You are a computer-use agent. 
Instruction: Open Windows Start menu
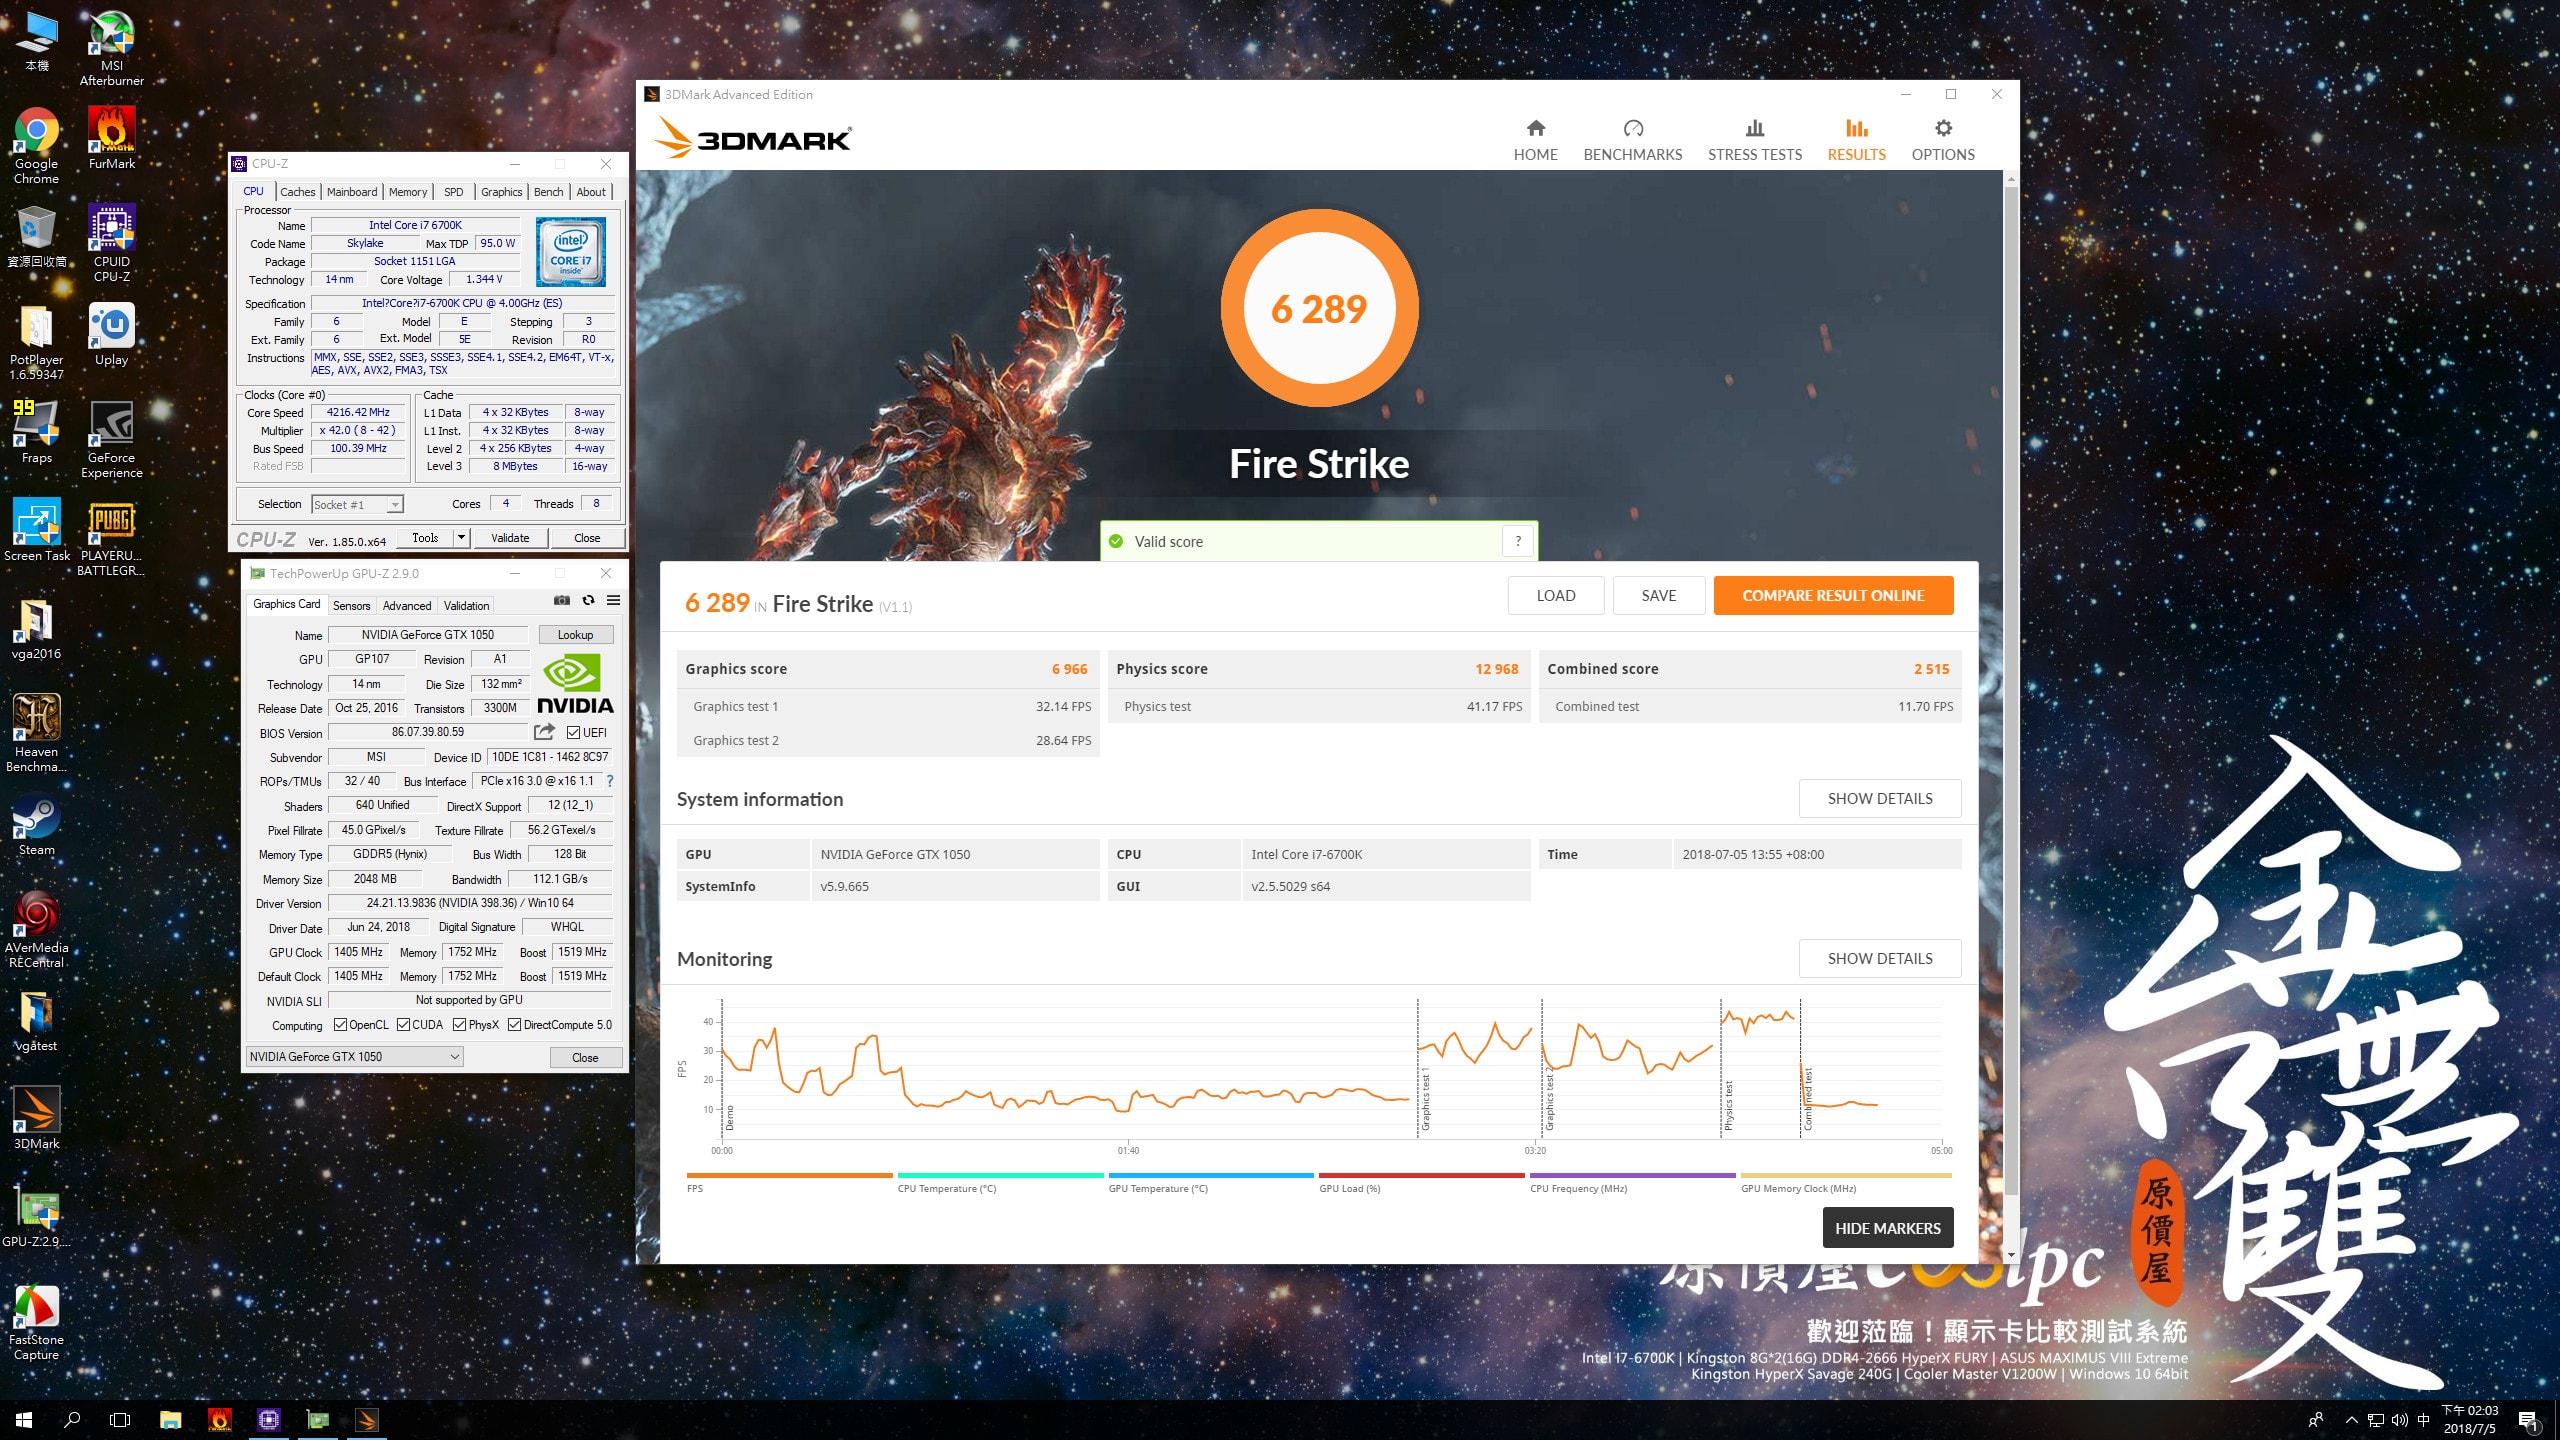pos(24,1419)
